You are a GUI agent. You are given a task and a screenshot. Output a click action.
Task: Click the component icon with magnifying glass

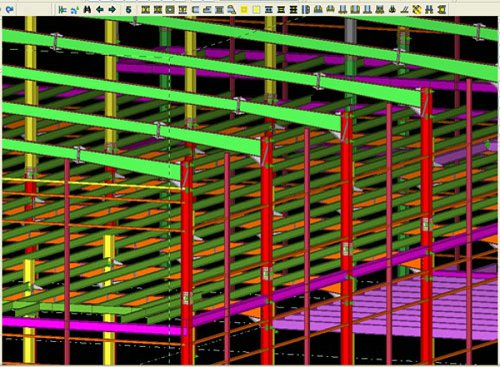(232, 10)
